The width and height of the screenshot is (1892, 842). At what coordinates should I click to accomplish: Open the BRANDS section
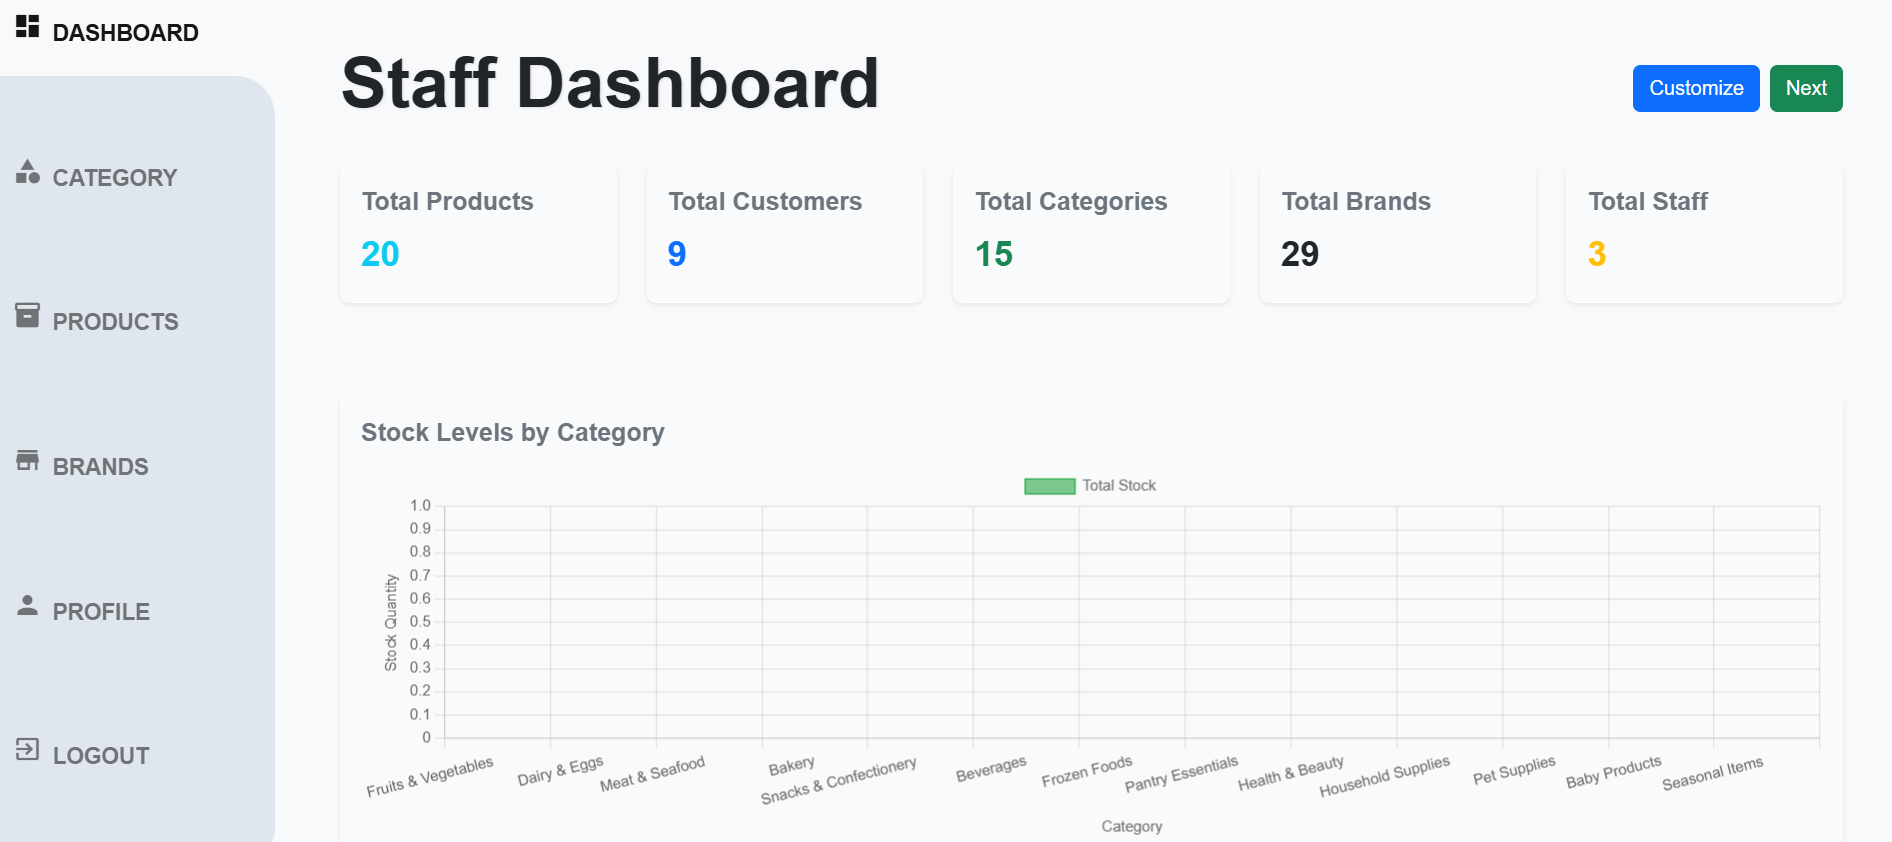pos(100,467)
